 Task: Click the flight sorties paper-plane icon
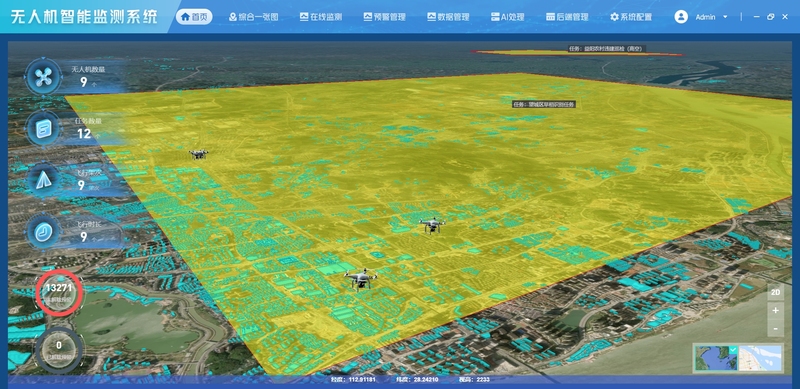click(44, 179)
